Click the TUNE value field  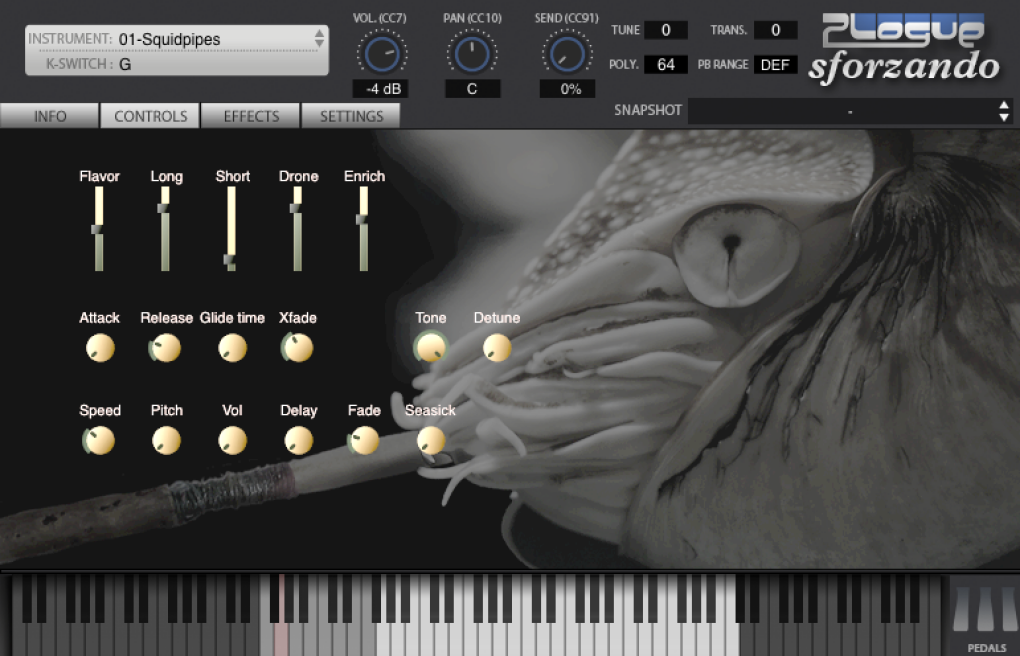point(665,30)
